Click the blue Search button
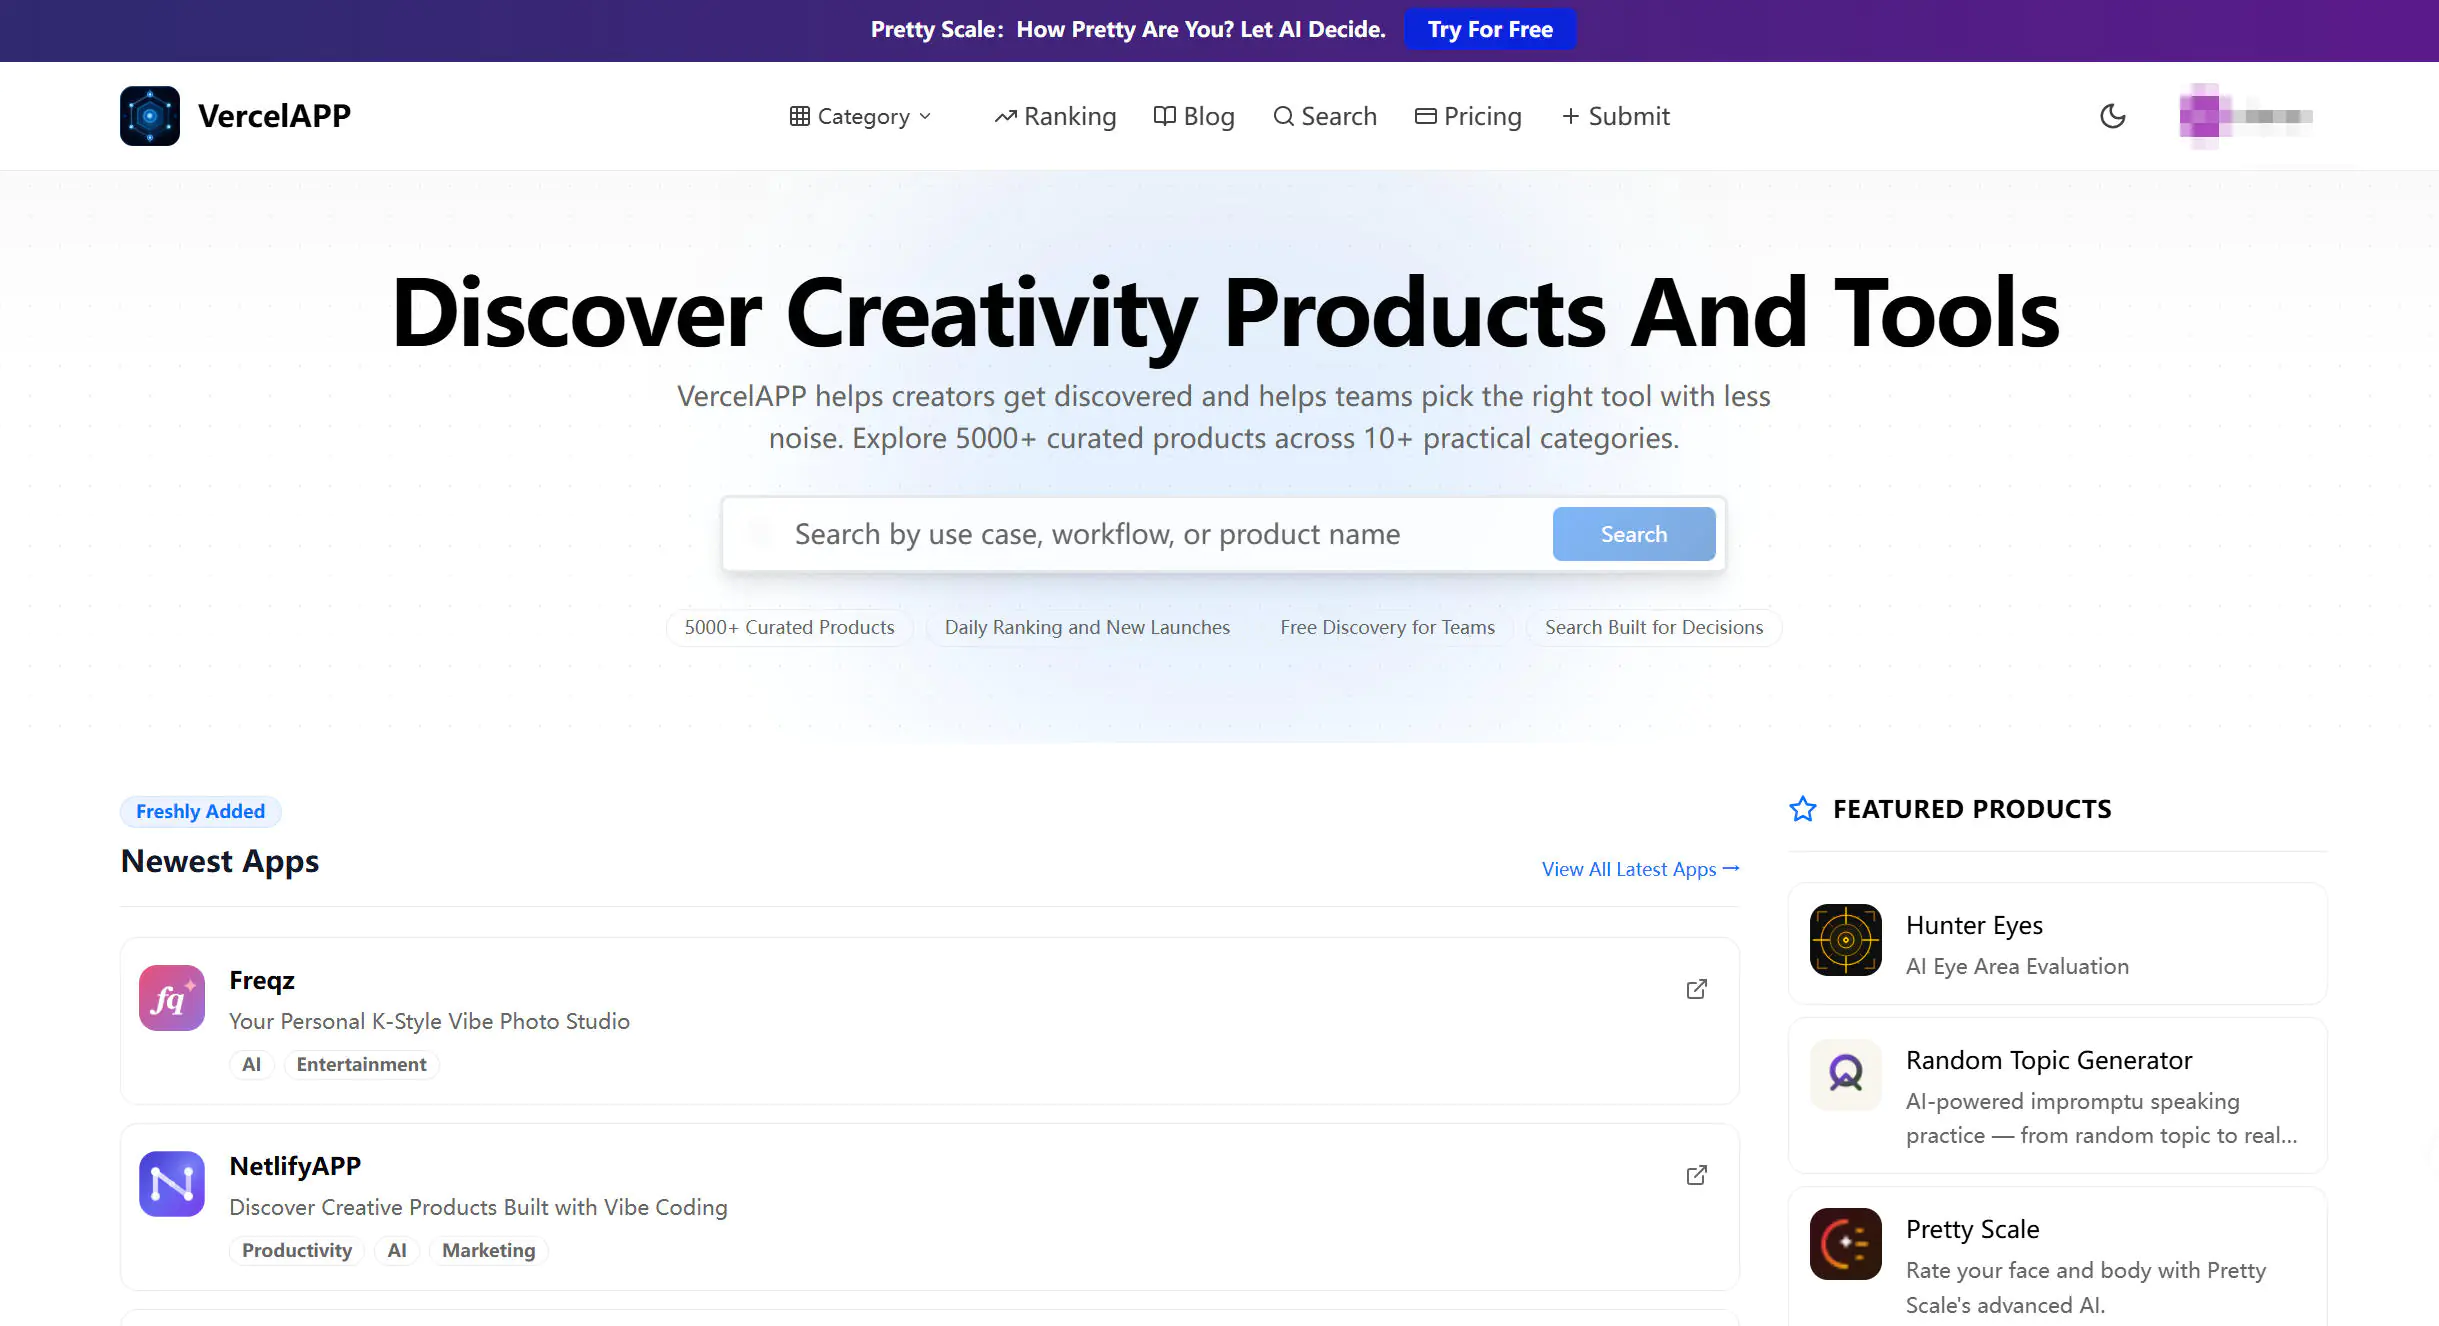 pos(1633,533)
